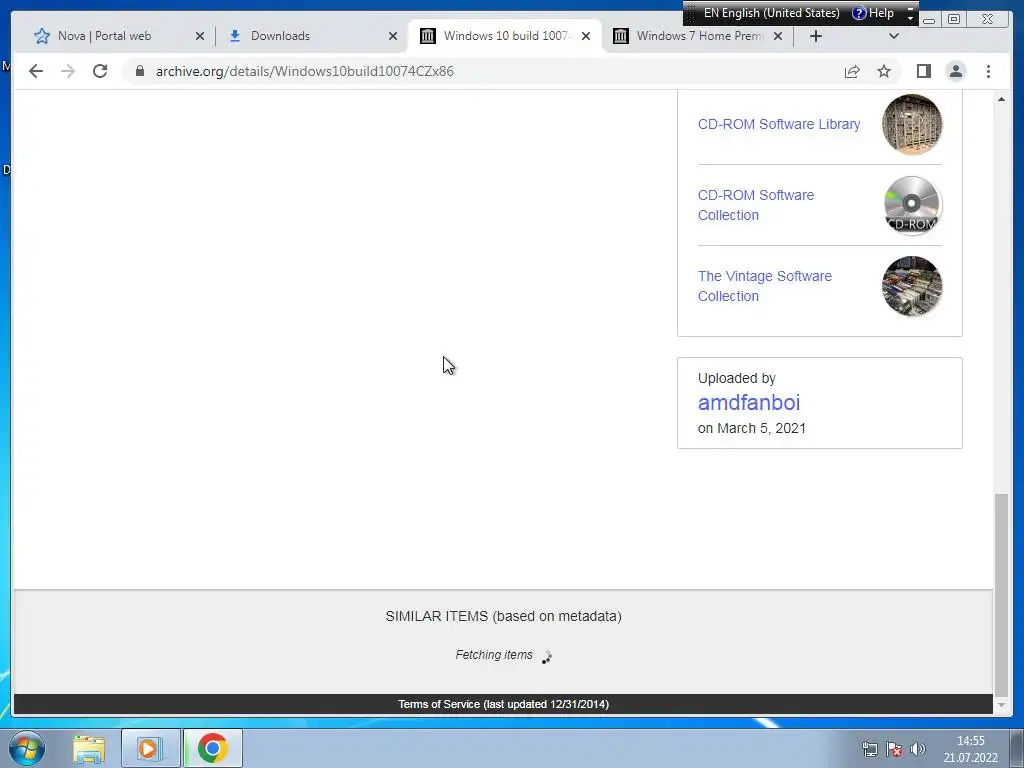This screenshot has width=1024, height=768.
Task: Click the page vertical scrollbar thumb
Action: tap(1001, 595)
